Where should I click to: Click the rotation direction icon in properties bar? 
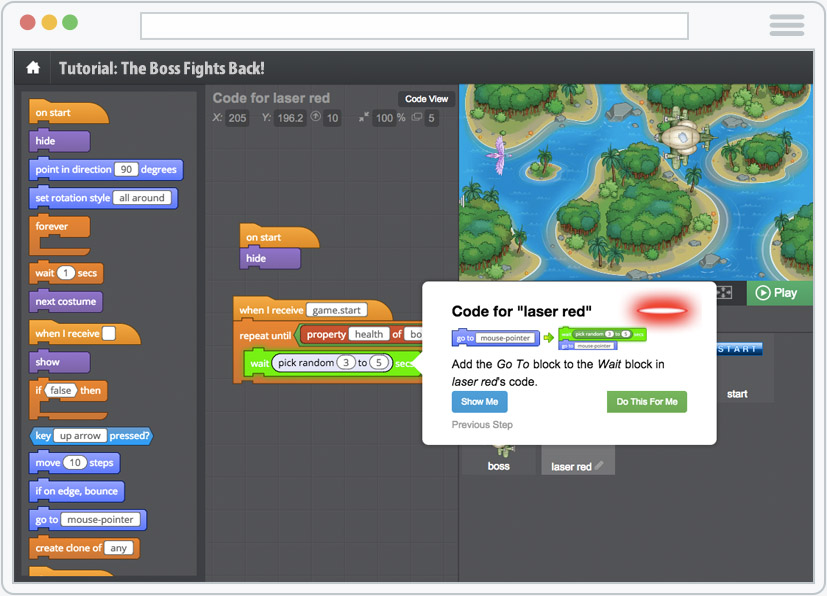[x=316, y=118]
